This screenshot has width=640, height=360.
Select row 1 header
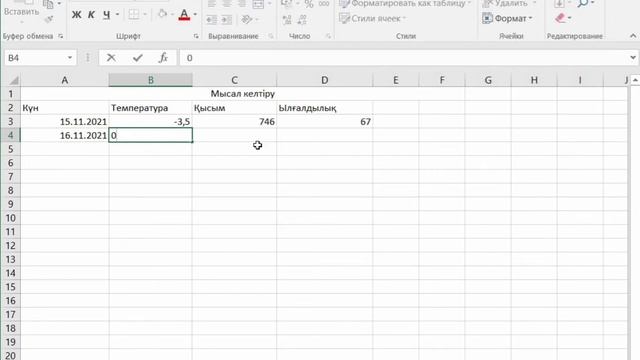11,94
